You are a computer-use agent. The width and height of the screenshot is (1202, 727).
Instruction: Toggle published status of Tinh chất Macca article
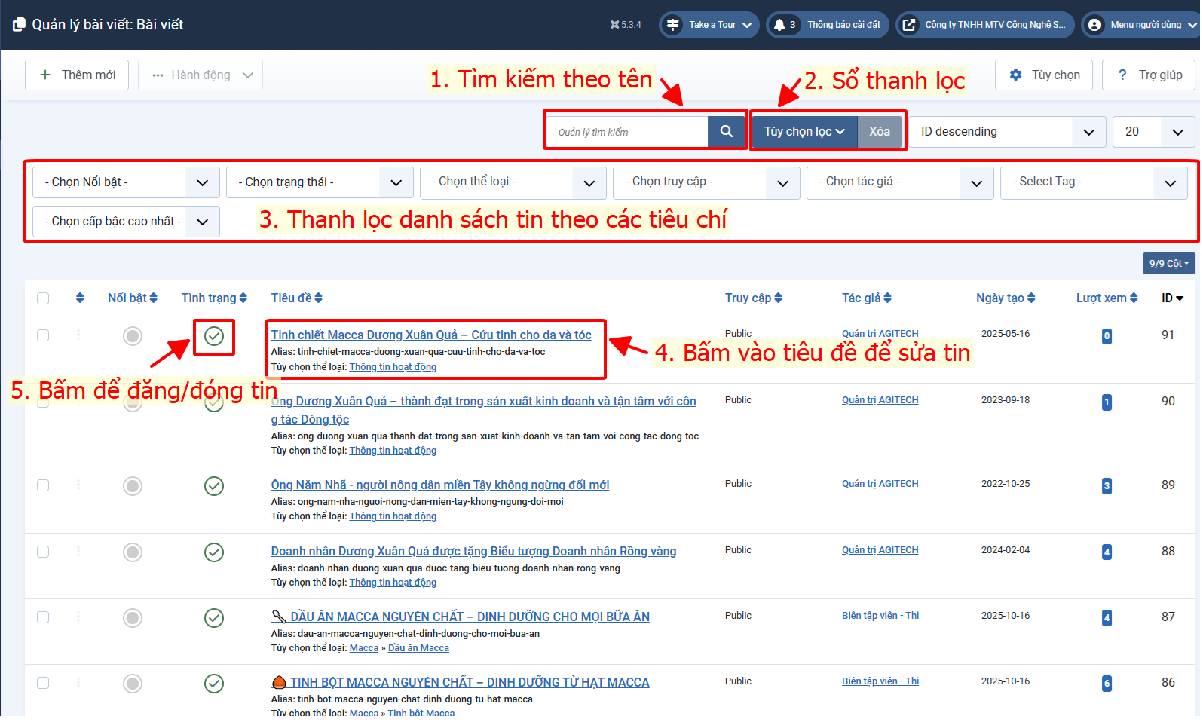[213, 336]
